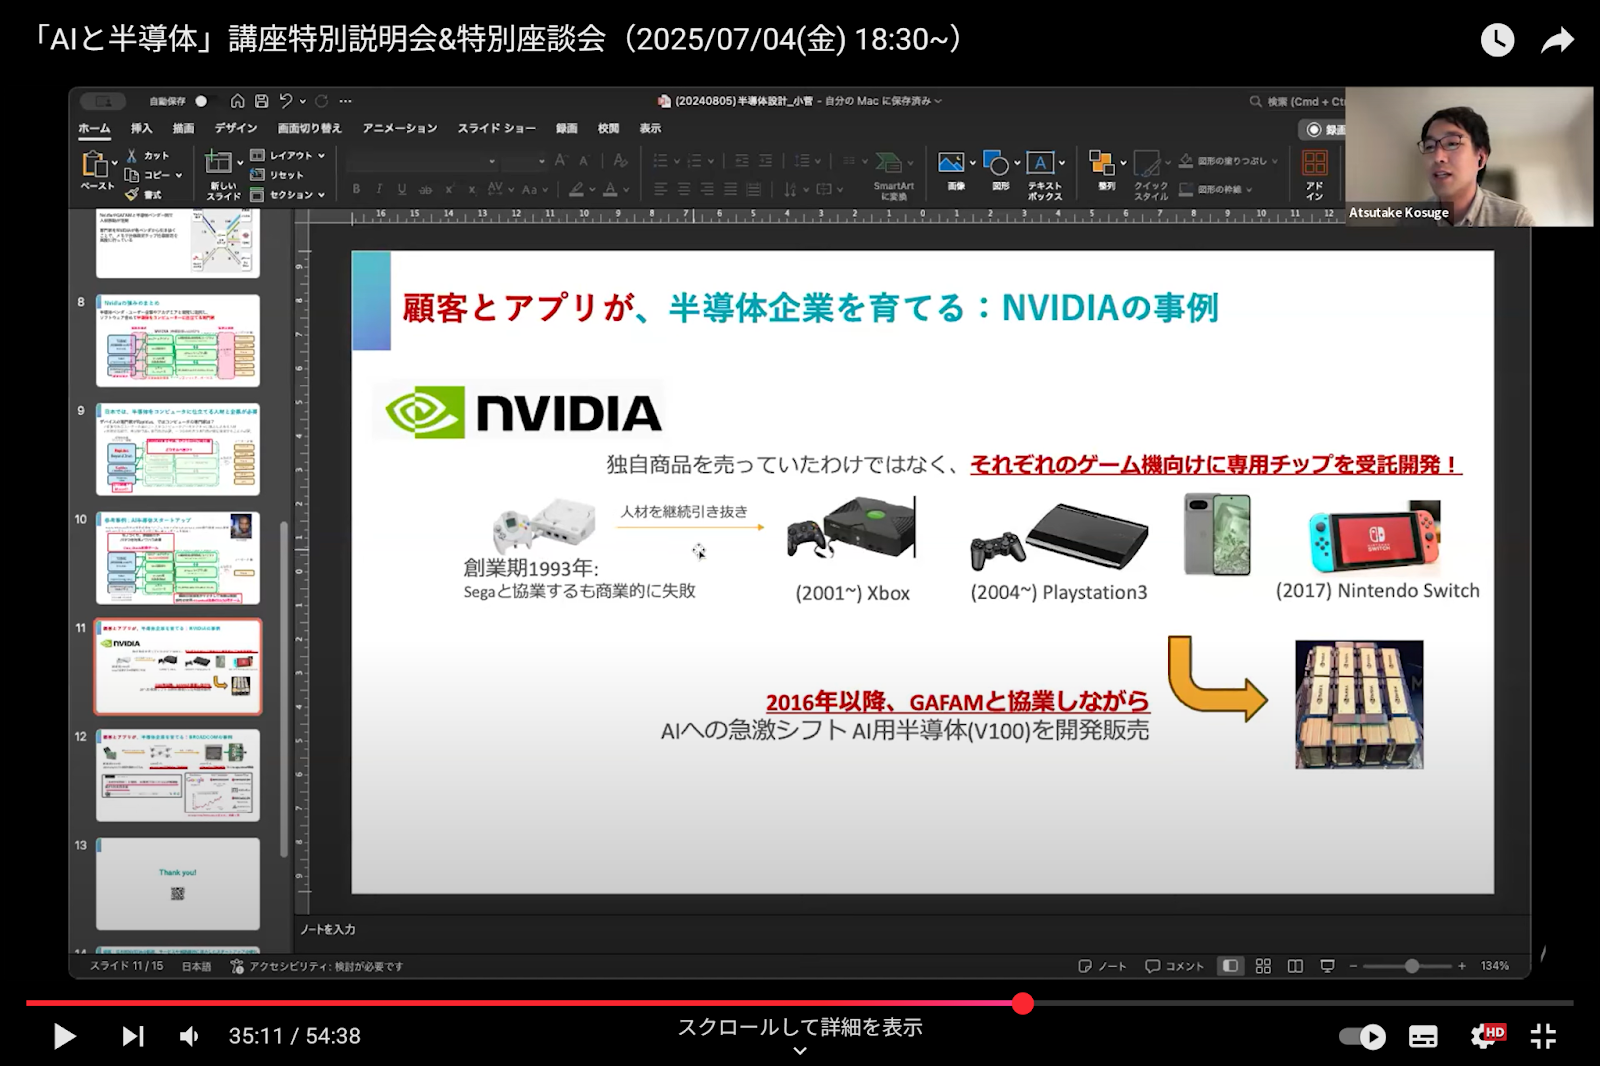Toggle Strikethrough formatting
Screen dimensions: 1600x1066
426,189
